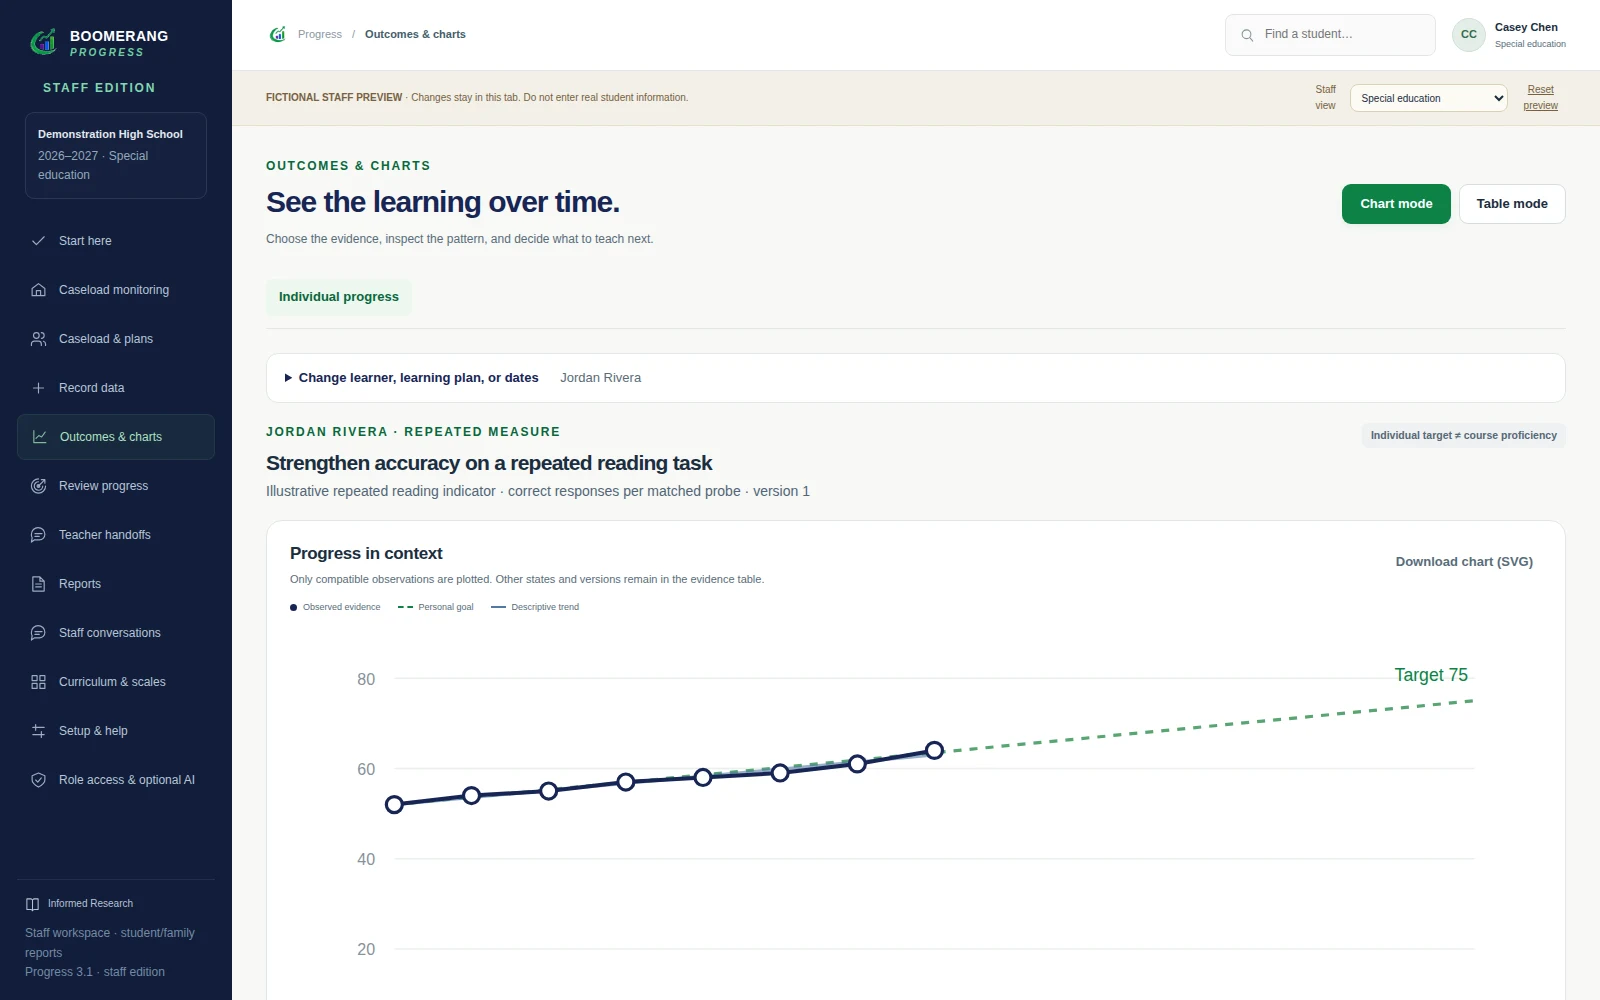The height and width of the screenshot is (1000, 1600).
Task: Click the search magnifier icon
Action: 1247,35
